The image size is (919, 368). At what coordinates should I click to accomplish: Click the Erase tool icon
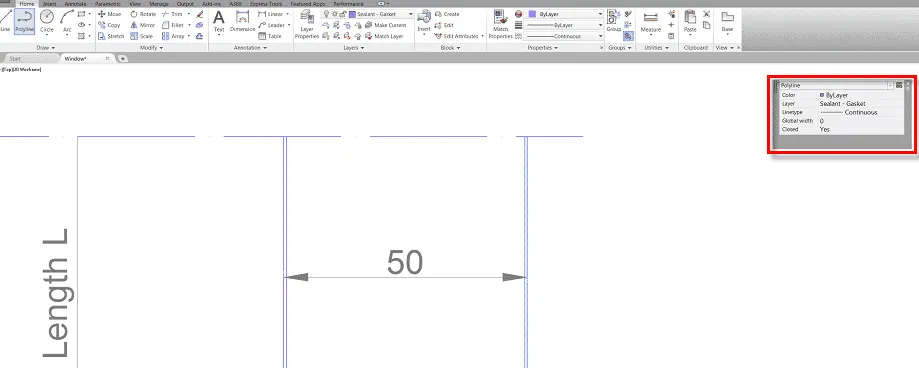tap(200, 14)
